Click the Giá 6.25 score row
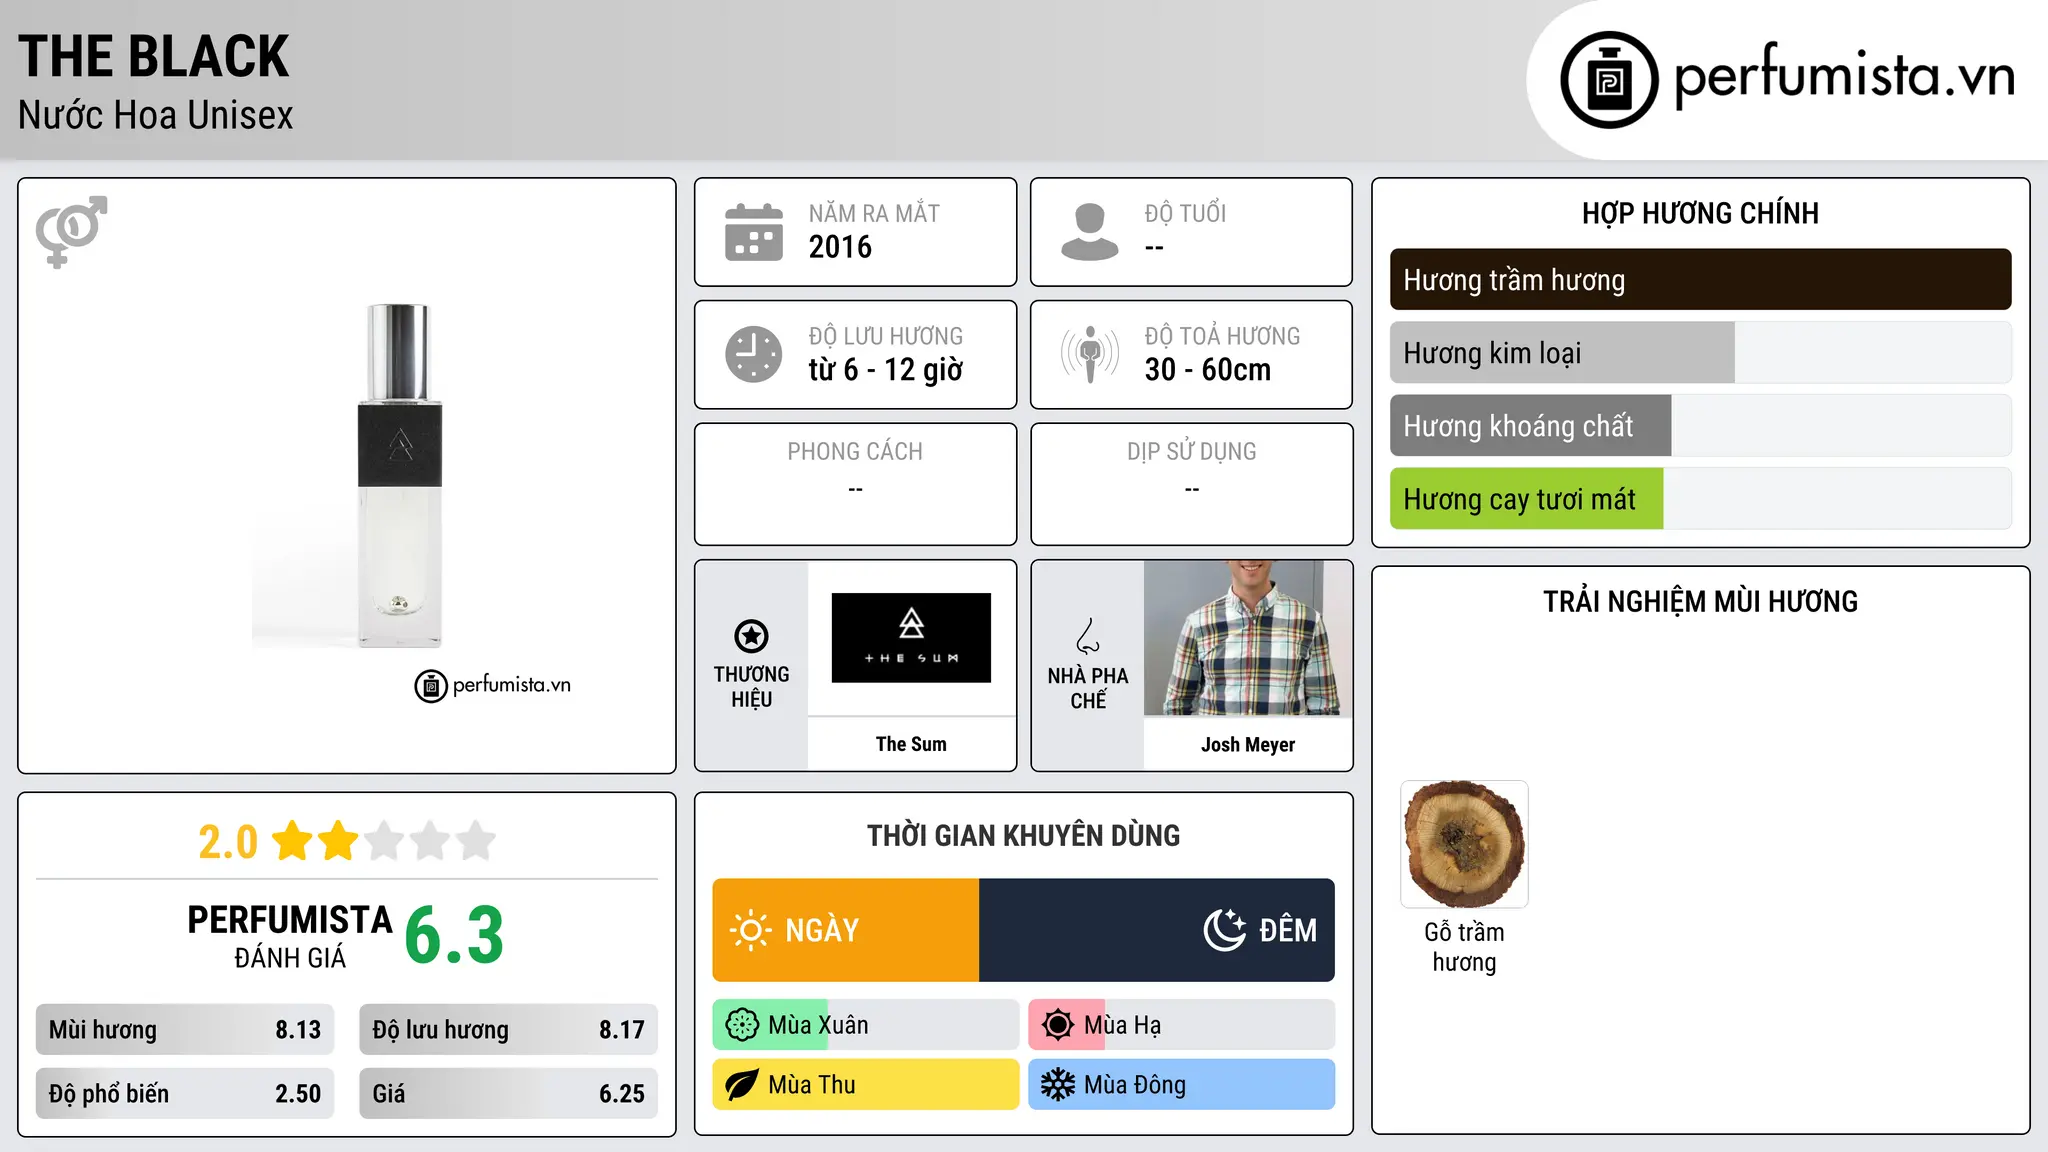This screenshot has width=2048, height=1152. point(508,1093)
